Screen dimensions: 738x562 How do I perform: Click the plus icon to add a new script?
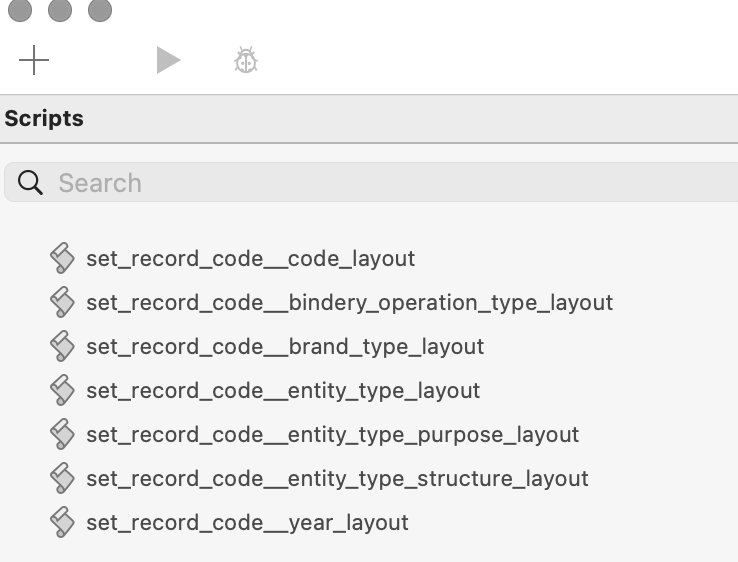[34, 60]
